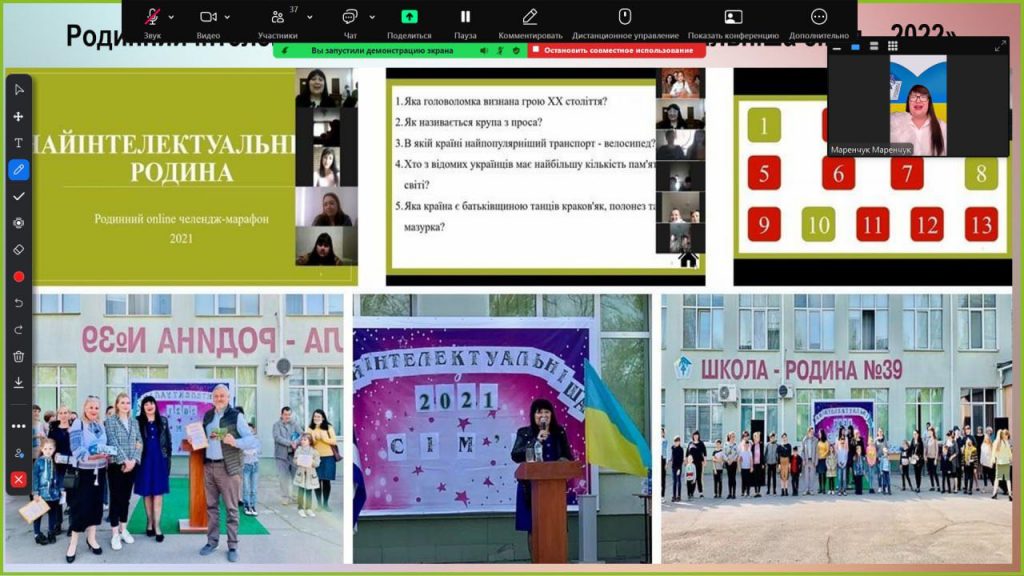Save annotations with the download icon

point(18,382)
